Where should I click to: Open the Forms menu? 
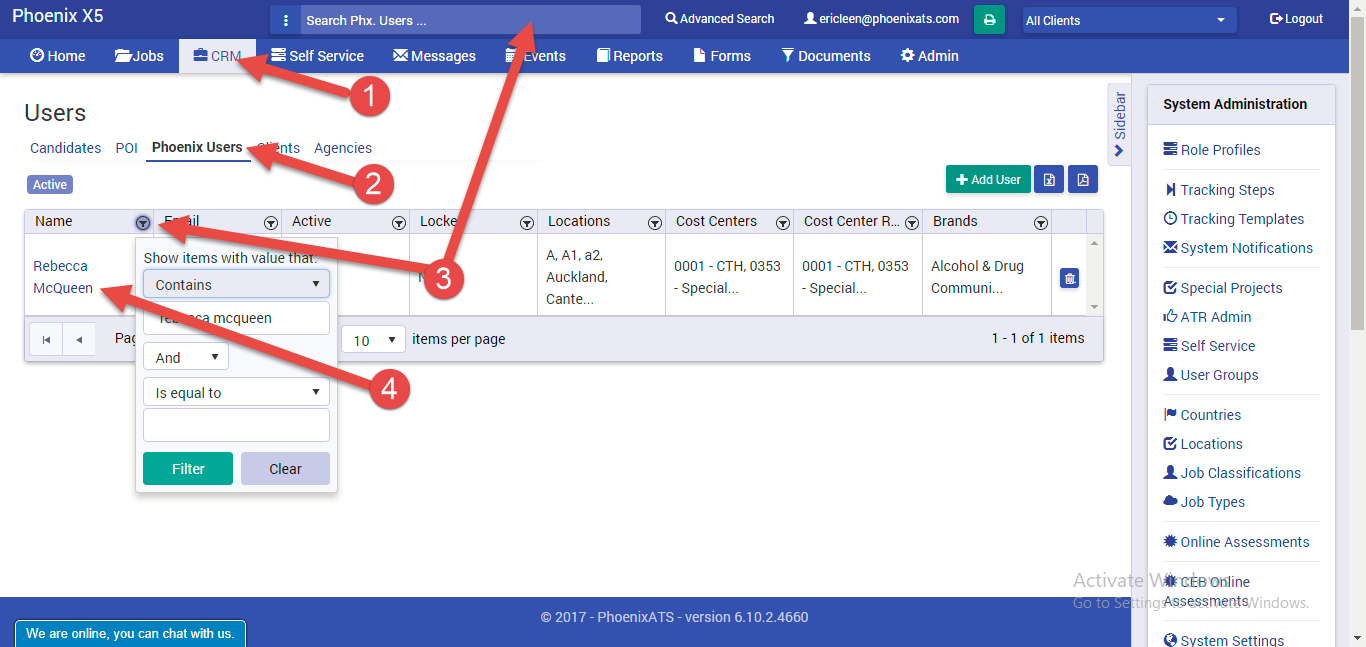[x=722, y=56]
